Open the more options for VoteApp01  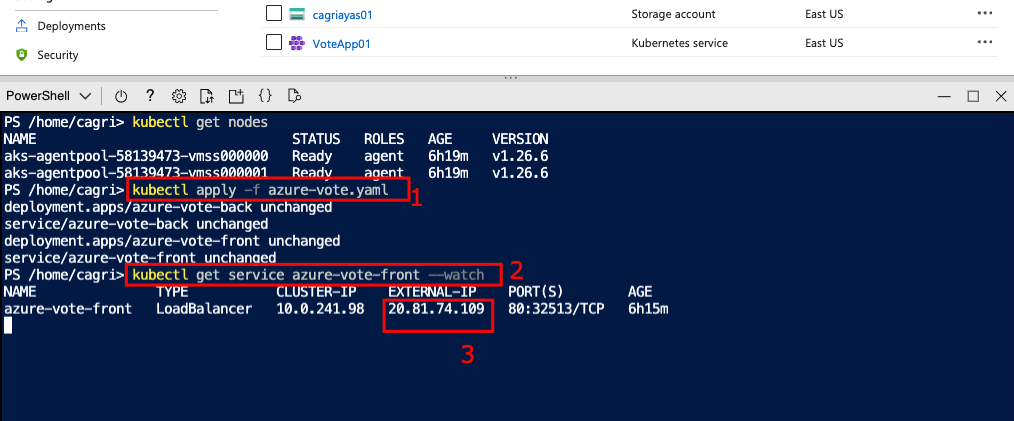point(986,43)
